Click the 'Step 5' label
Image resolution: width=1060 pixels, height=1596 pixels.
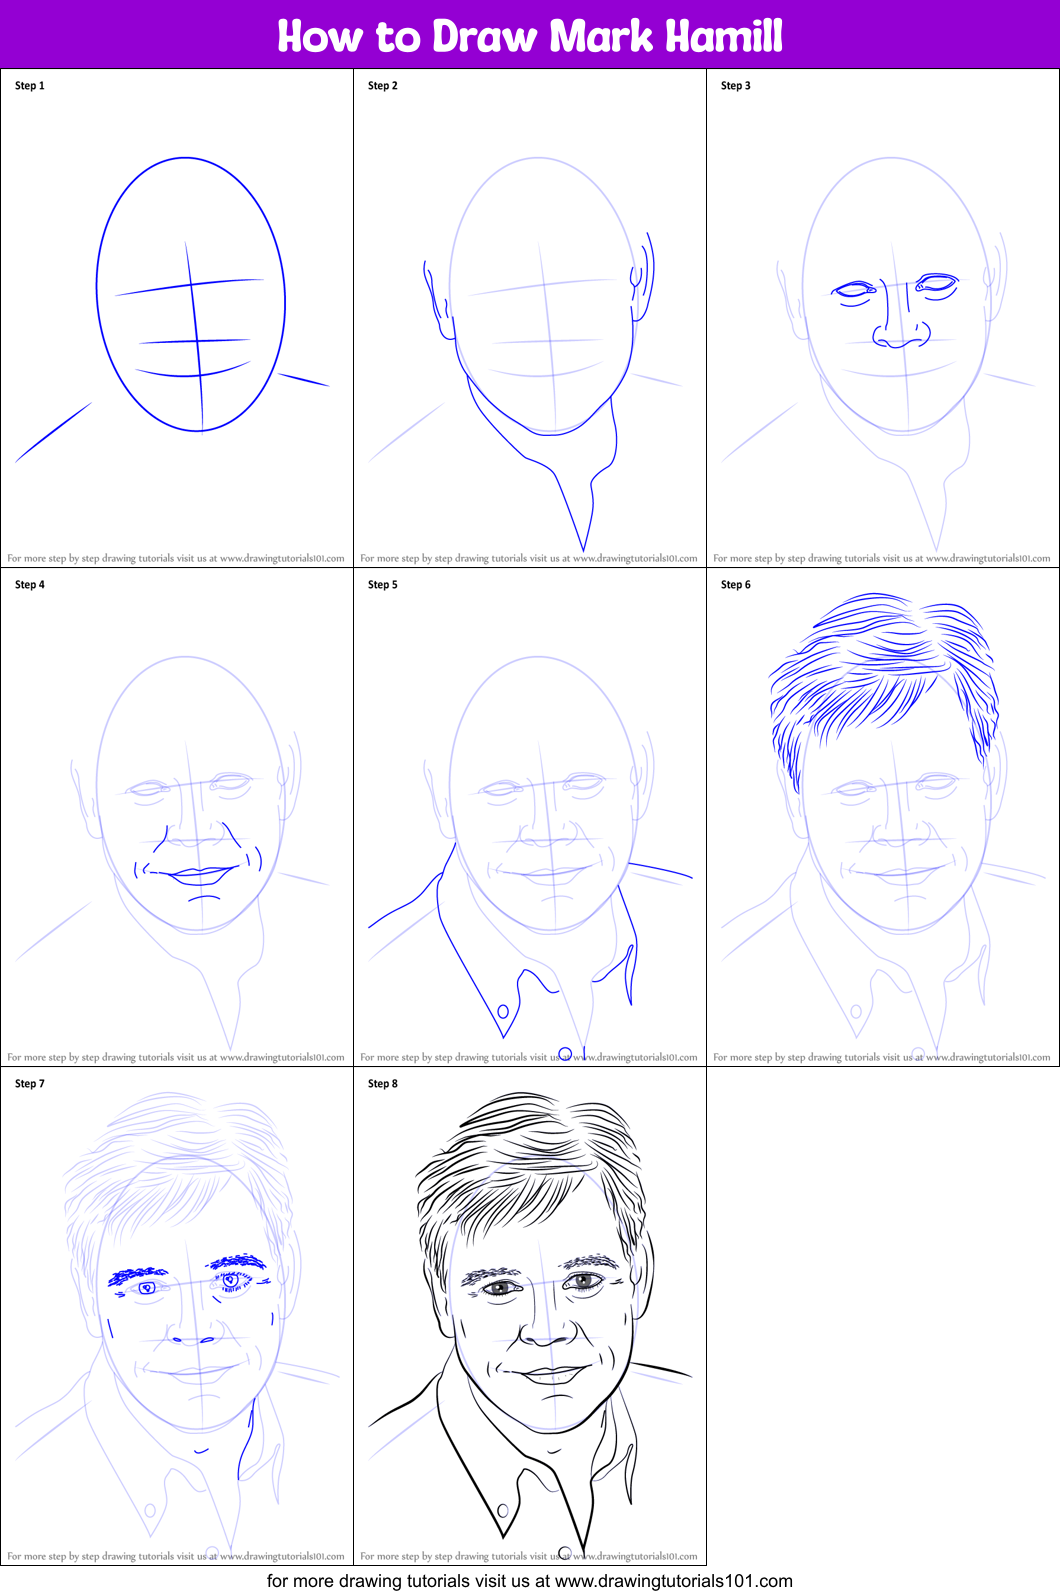(383, 585)
